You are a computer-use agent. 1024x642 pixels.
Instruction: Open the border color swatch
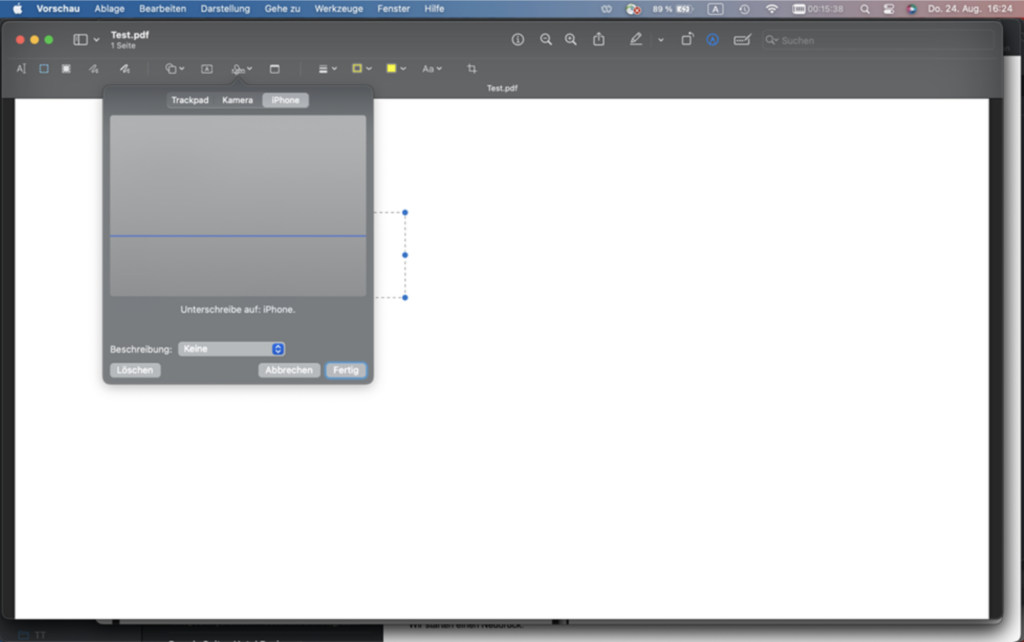coord(362,69)
